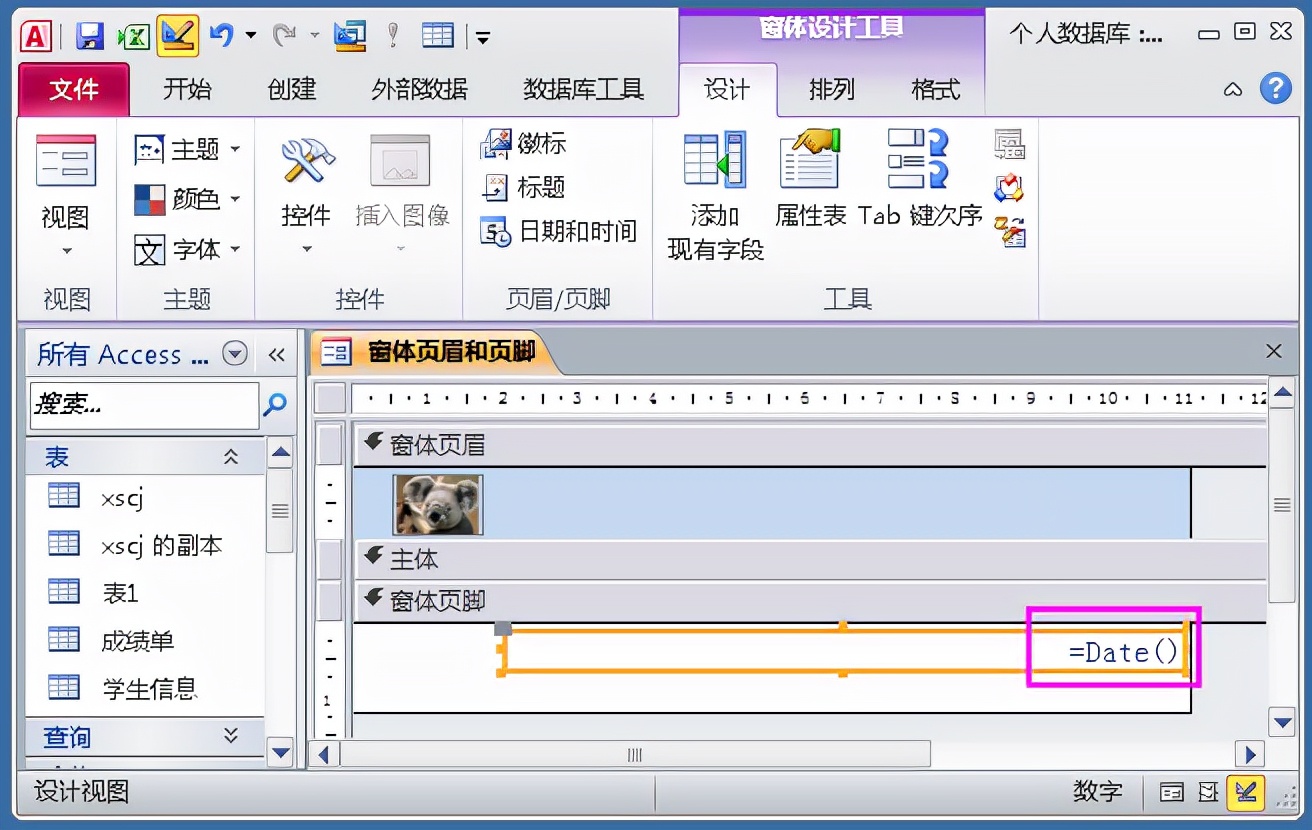Click the Save icon on the Quick Access Toolbar

tap(92, 33)
